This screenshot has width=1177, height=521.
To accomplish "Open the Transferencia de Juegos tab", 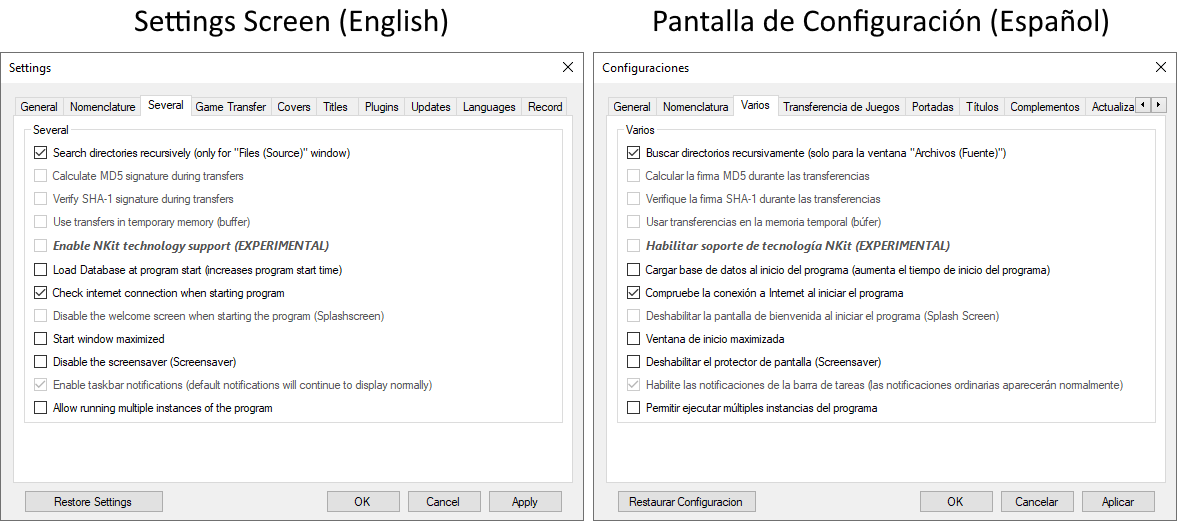I will pos(841,107).
